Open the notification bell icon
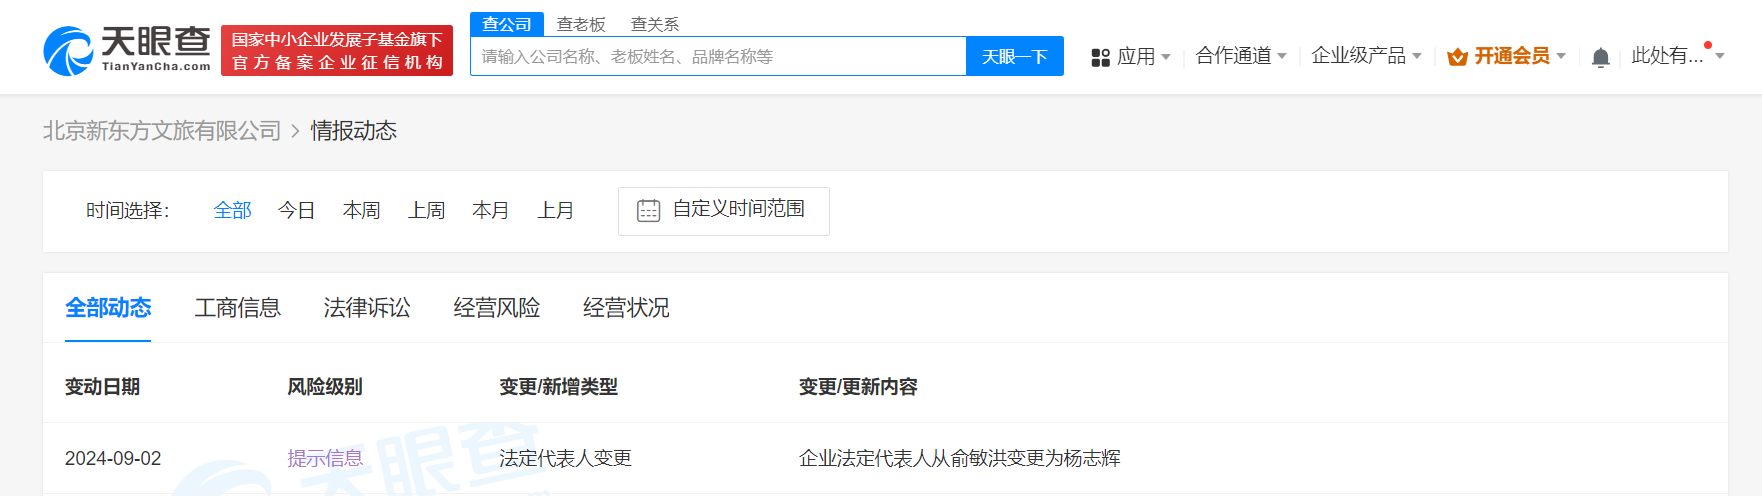Viewport: 1762px width, 496px height. (x=1600, y=58)
